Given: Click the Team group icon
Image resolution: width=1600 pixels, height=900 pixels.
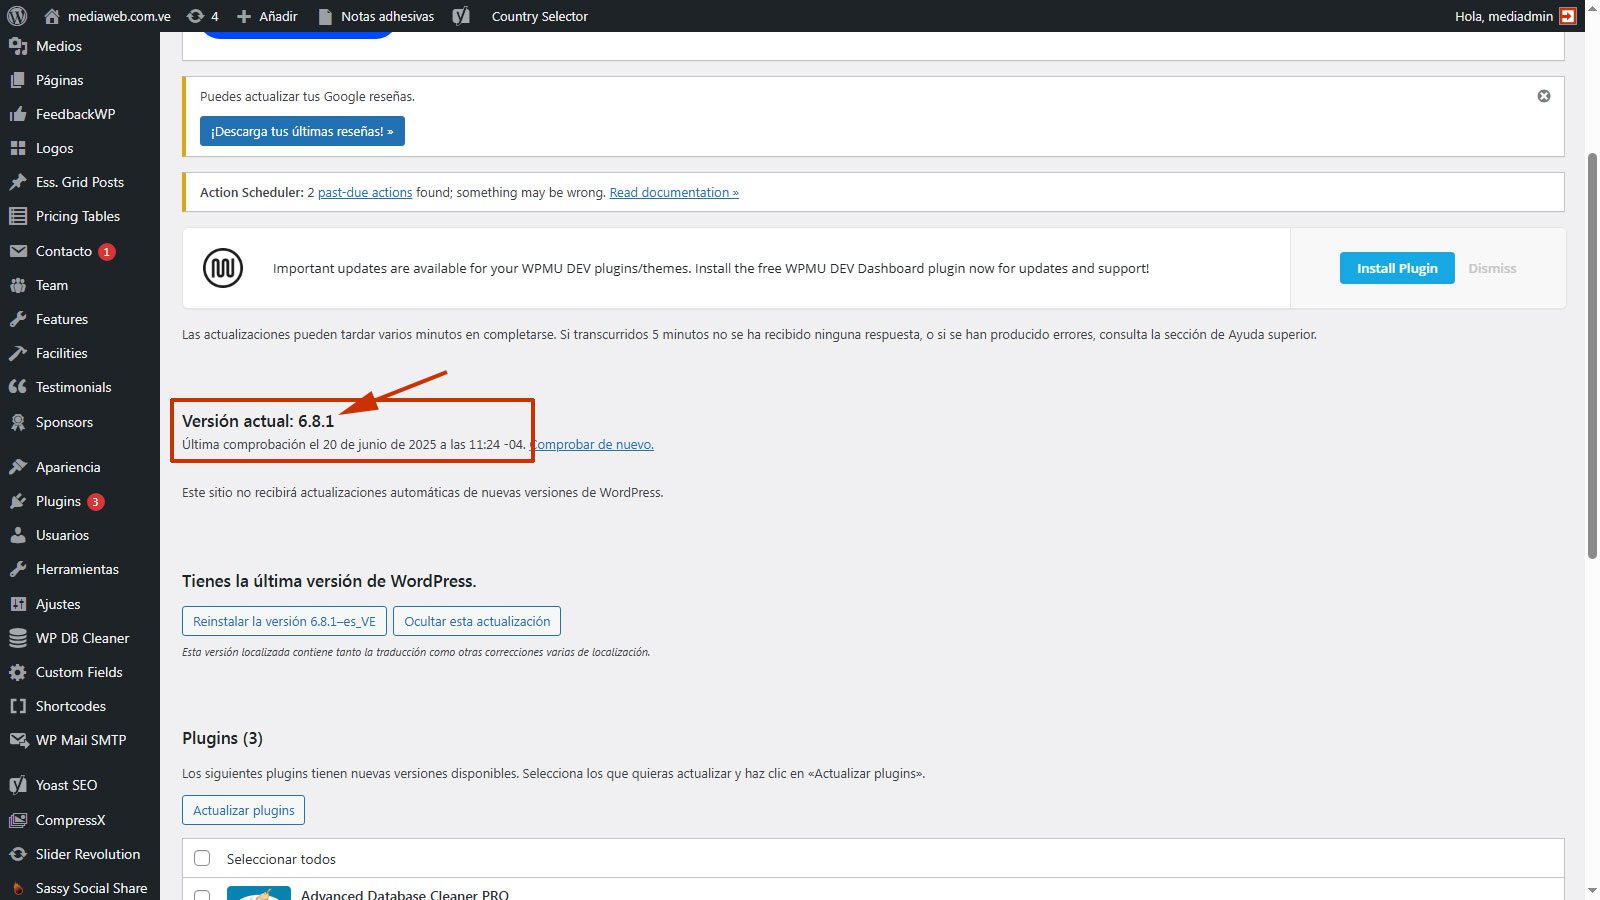Looking at the screenshot, I should click(x=18, y=285).
